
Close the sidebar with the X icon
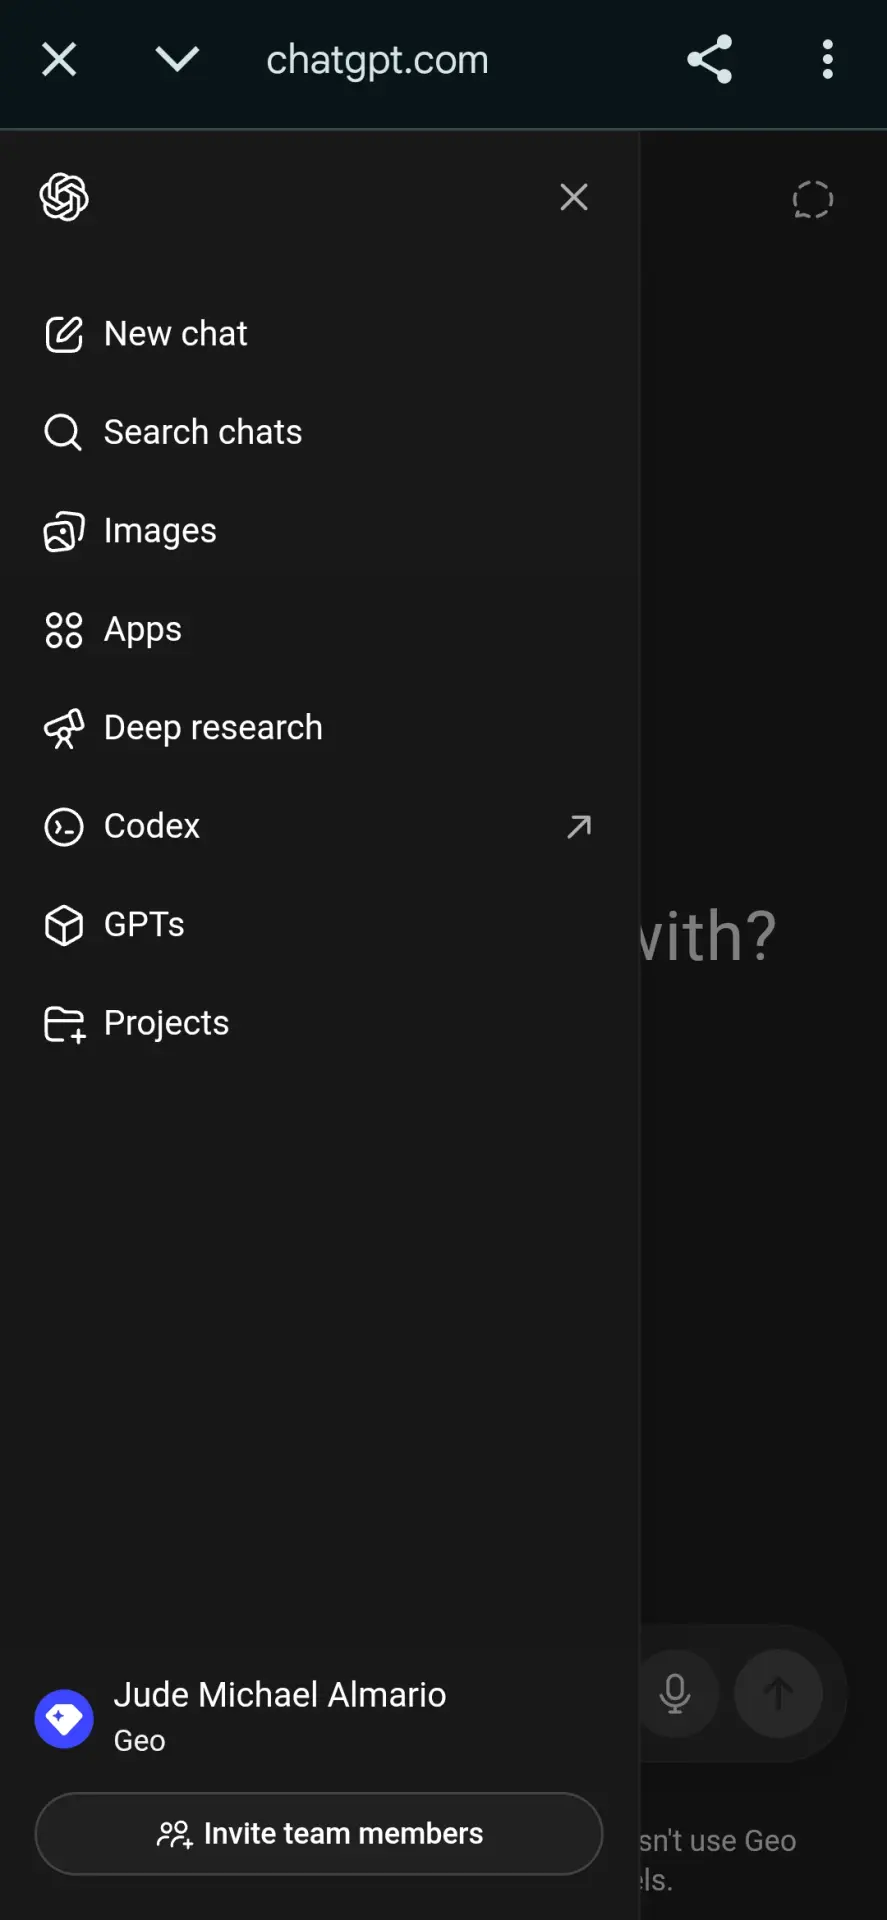coord(574,197)
